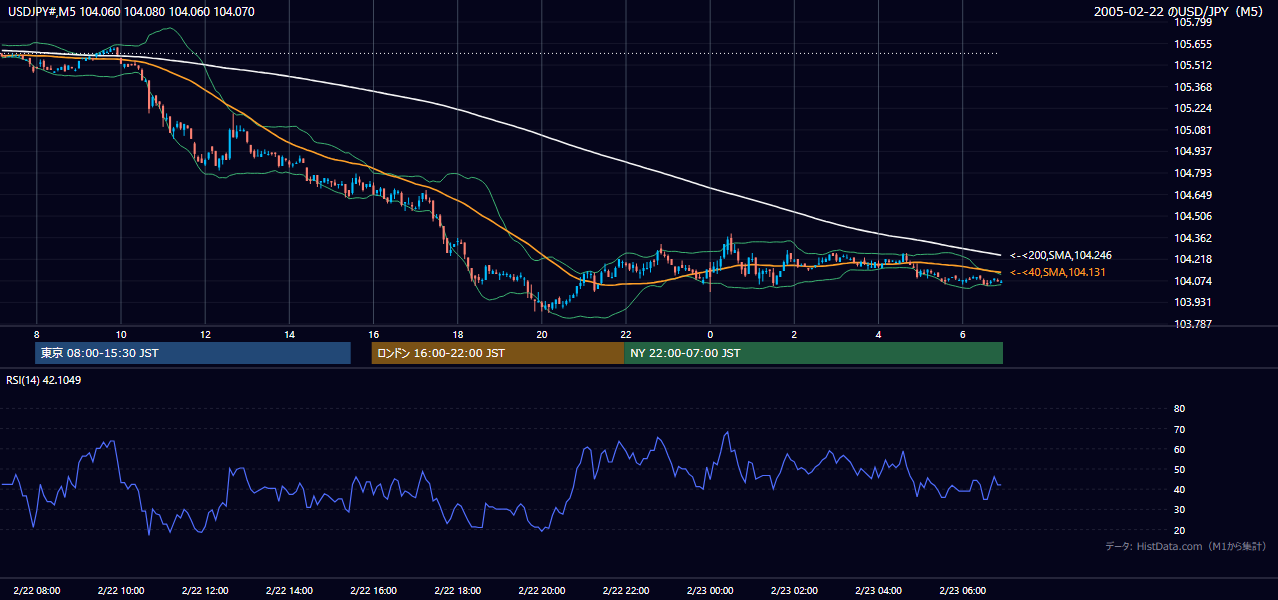The image size is (1278, 600).
Task: Click the 2/22 10:00 date label
Action: (x=120, y=590)
